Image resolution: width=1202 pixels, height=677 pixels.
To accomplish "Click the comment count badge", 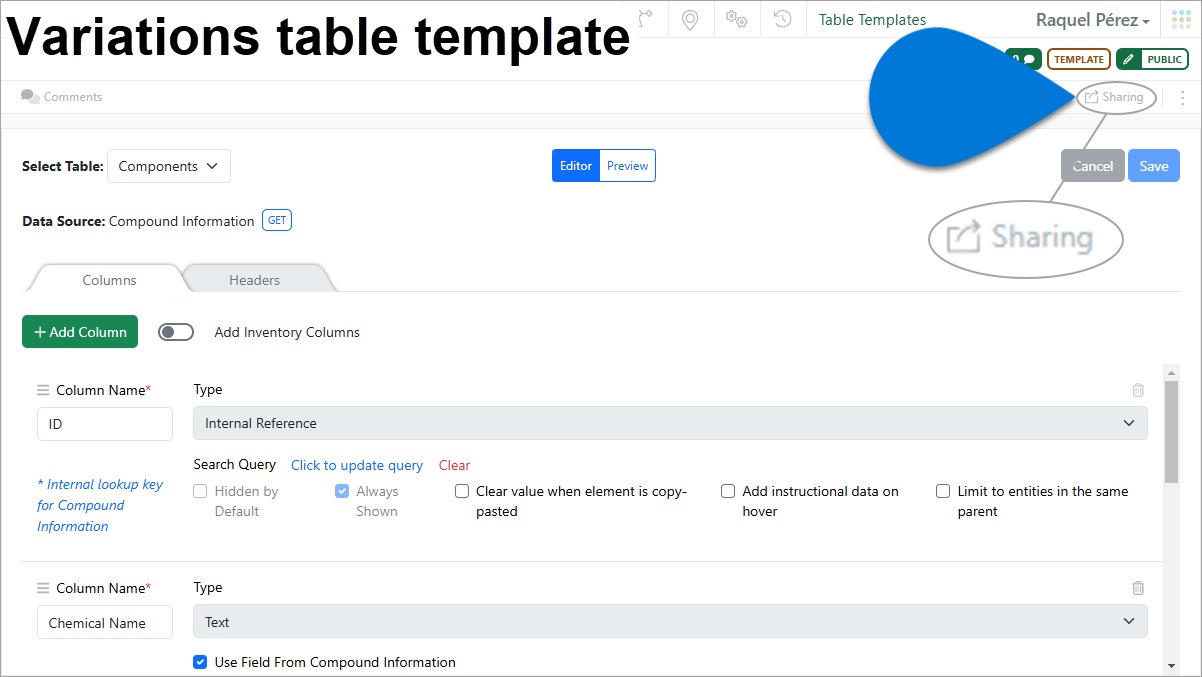I will [1024, 59].
